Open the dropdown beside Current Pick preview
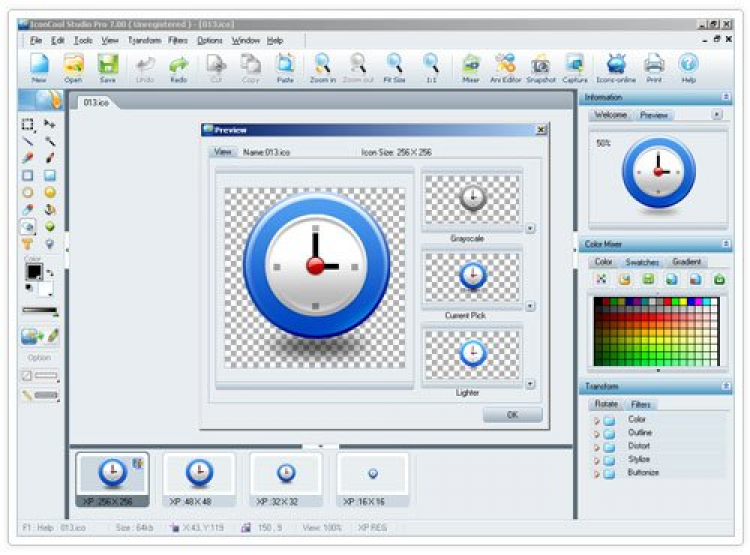This screenshot has height=555, width=750. coord(530,306)
